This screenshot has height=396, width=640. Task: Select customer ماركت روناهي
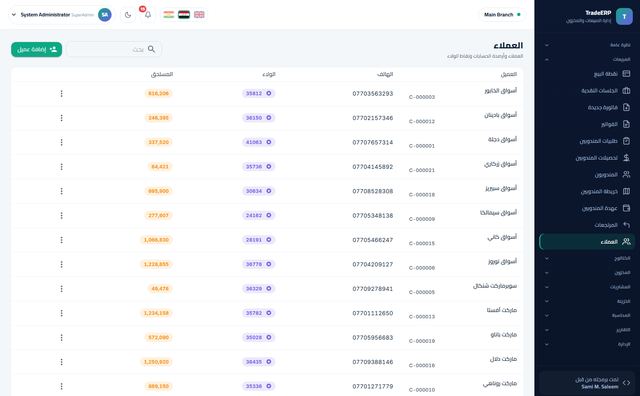(500, 383)
